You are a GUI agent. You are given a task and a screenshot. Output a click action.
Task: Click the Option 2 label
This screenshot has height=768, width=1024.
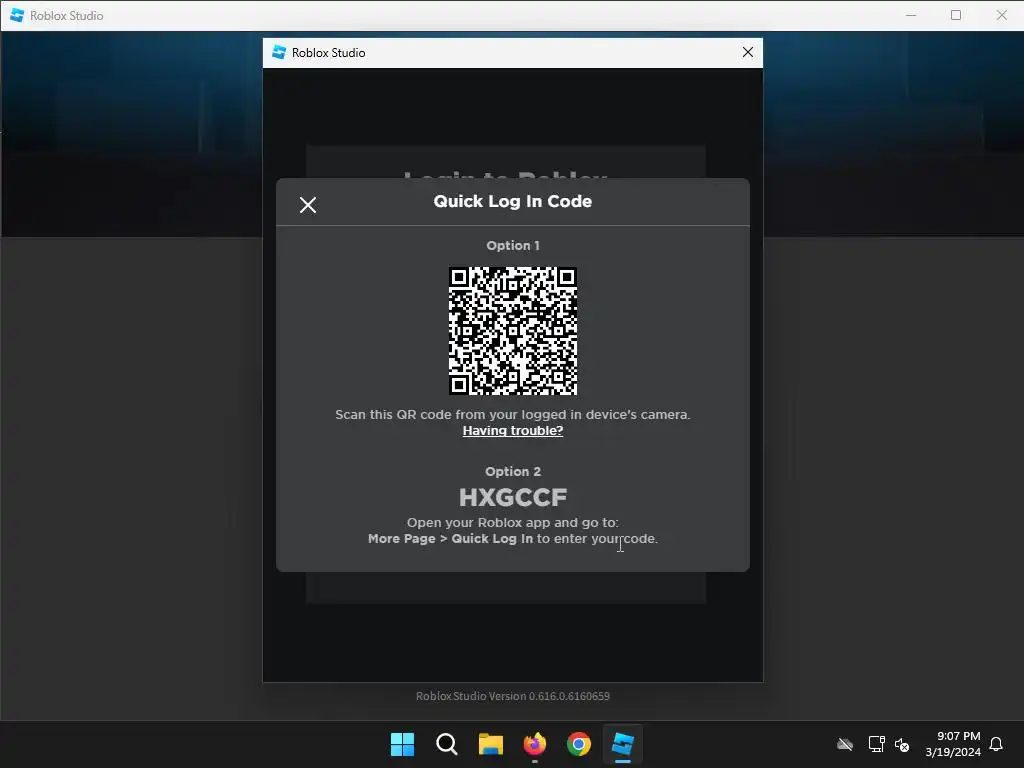point(513,472)
